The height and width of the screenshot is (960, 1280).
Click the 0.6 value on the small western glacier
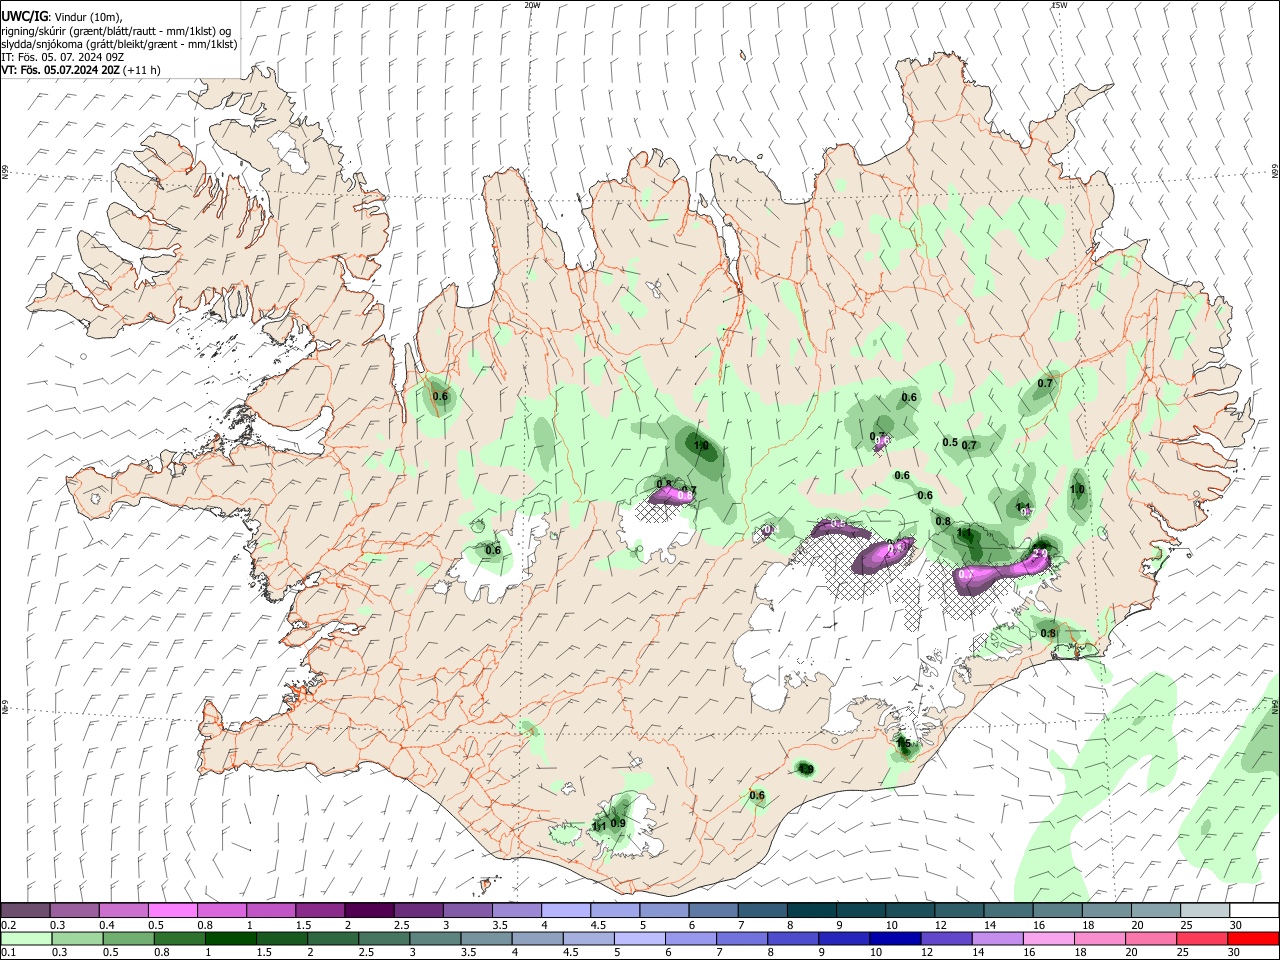[x=493, y=550]
